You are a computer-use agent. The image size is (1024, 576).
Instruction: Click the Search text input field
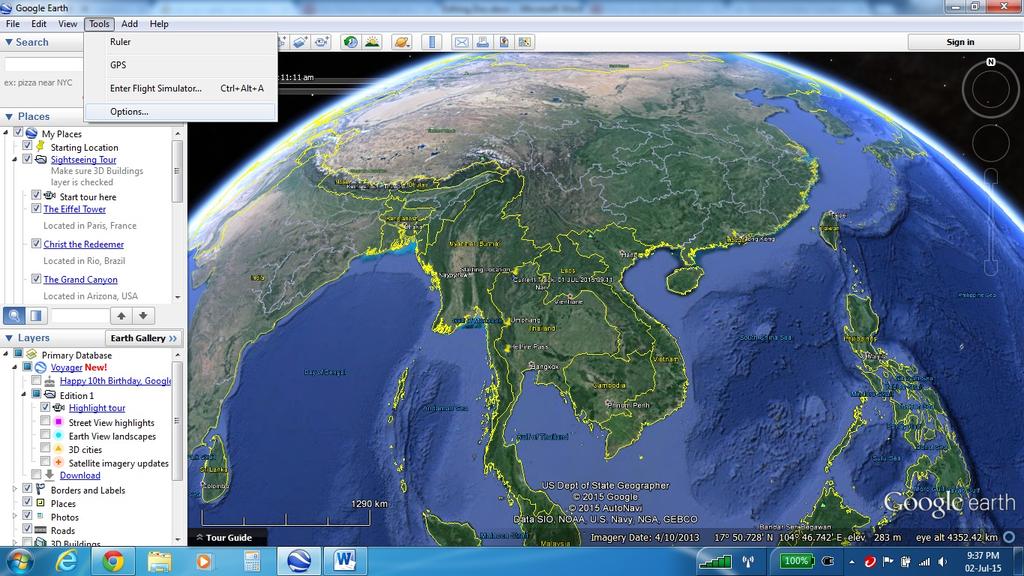[x=44, y=65]
